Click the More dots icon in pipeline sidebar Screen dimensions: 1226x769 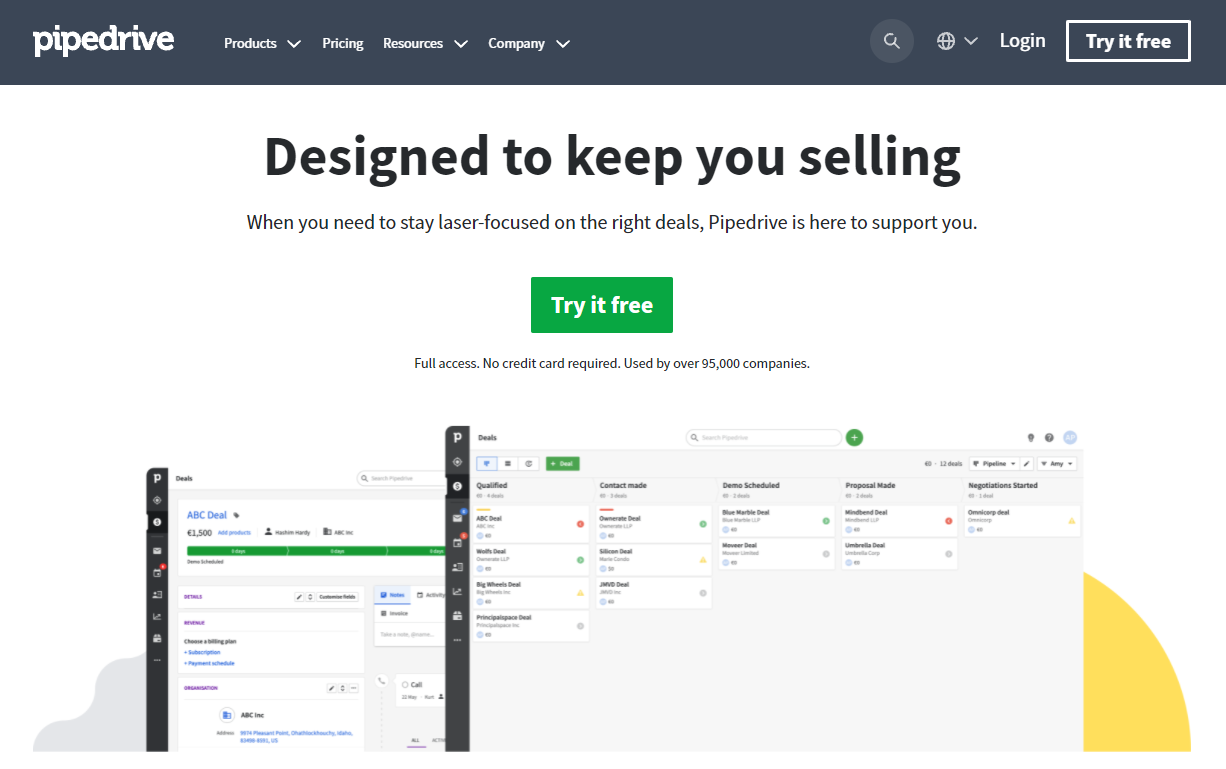(x=457, y=639)
